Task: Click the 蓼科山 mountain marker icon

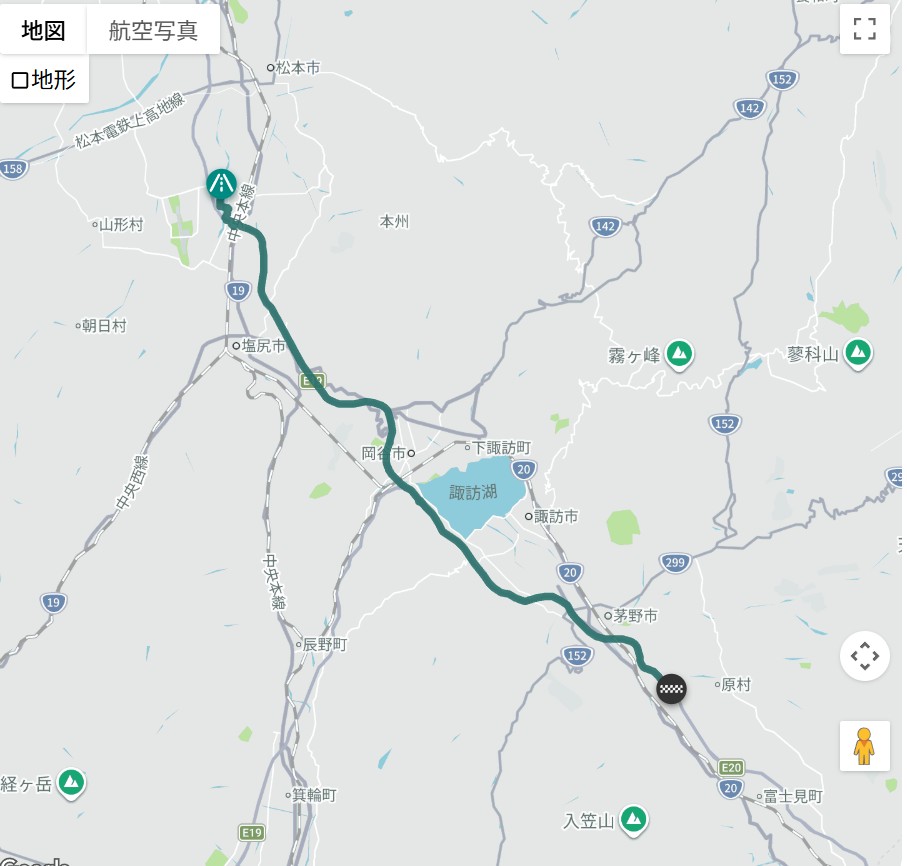Action: (858, 353)
